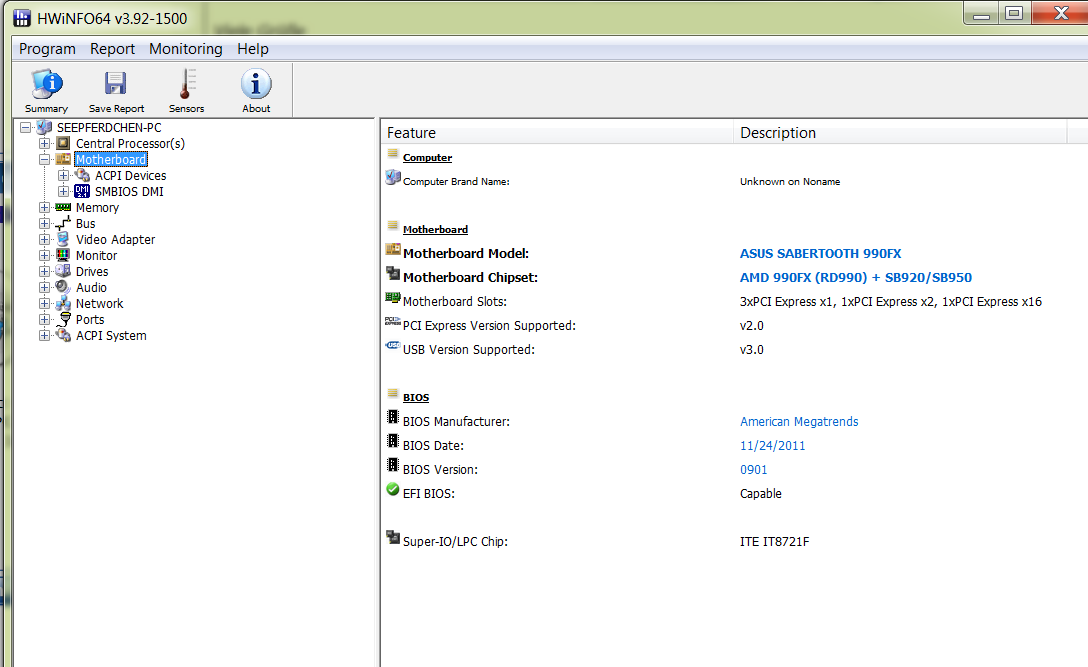Click the SMBIOS DMI icon
Image resolution: width=1088 pixels, height=667 pixels.
[x=82, y=192]
